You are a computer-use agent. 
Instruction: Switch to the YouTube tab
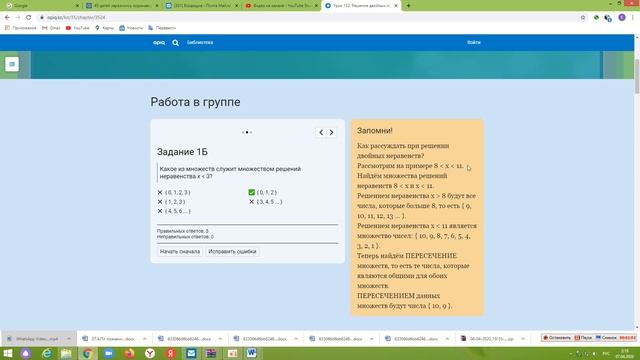click(282, 6)
